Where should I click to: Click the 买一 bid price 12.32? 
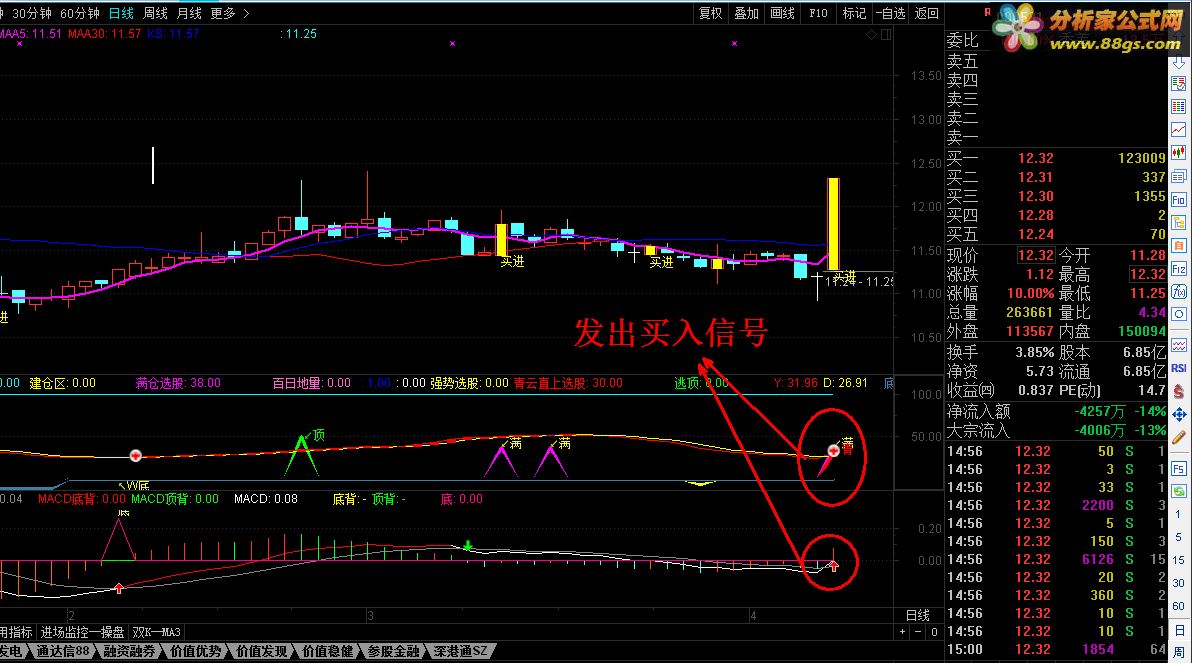point(1035,158)
